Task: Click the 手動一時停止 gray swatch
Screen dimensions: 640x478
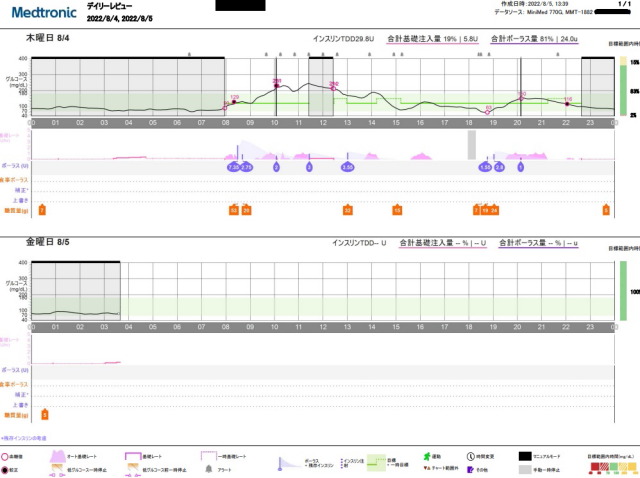Action: (x=525, y=469)
